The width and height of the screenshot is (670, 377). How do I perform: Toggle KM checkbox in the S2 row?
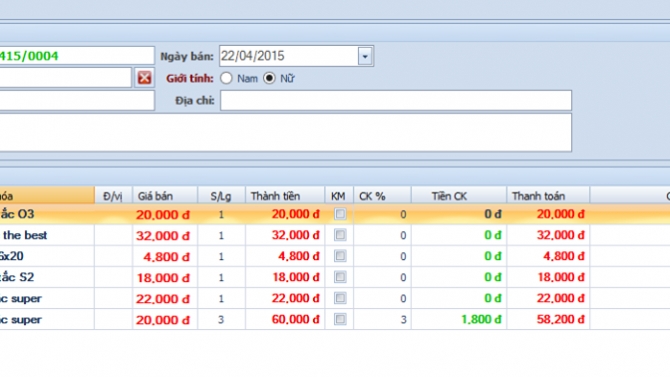click(340, 277)
